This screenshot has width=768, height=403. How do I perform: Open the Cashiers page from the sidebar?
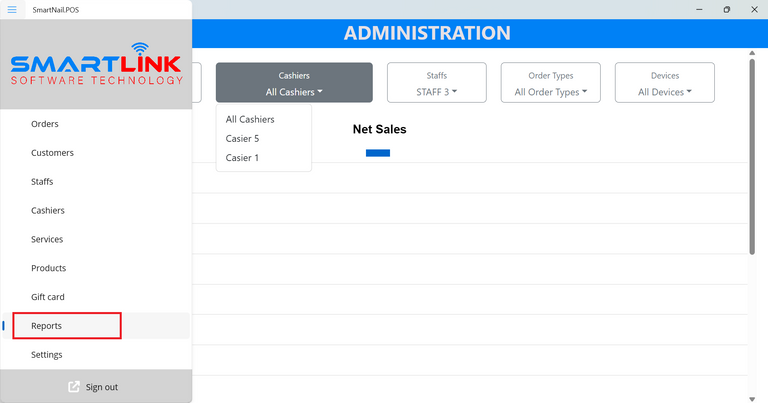tap(48, 211)
